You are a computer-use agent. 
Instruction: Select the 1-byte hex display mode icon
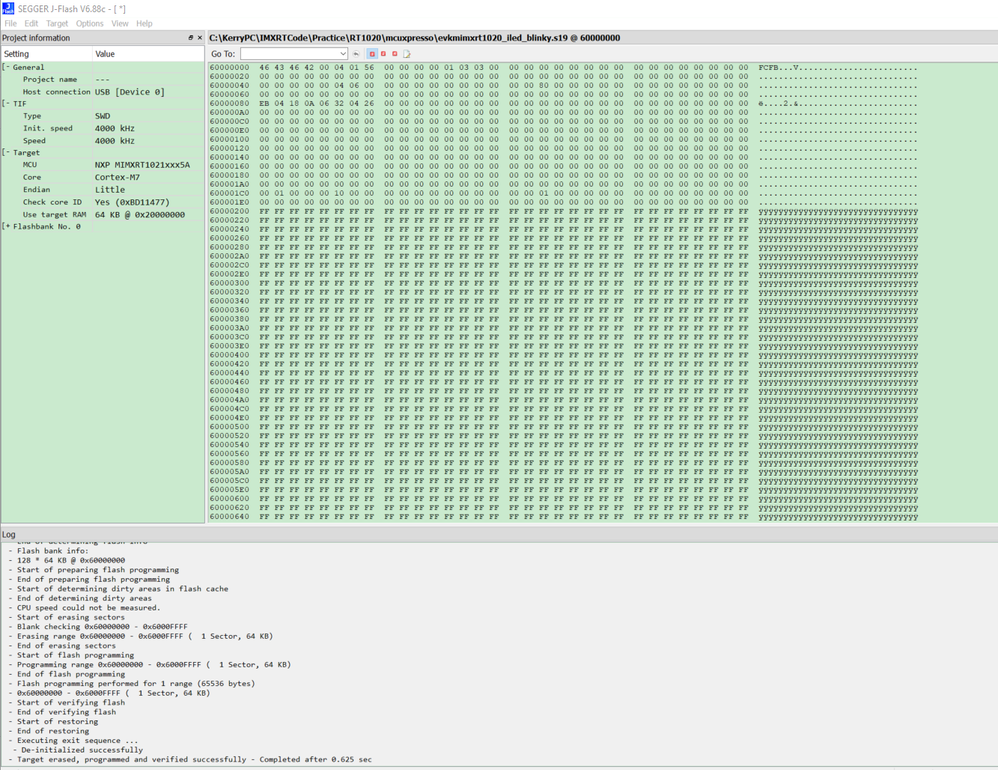tap(372, 53)
